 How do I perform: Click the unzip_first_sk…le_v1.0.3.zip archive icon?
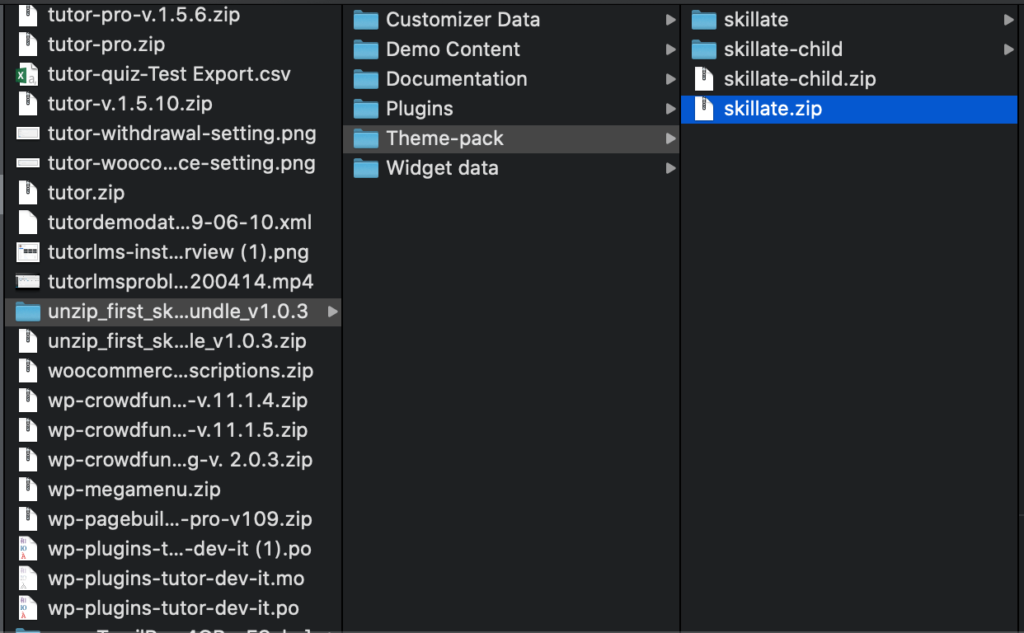[27, 341]
